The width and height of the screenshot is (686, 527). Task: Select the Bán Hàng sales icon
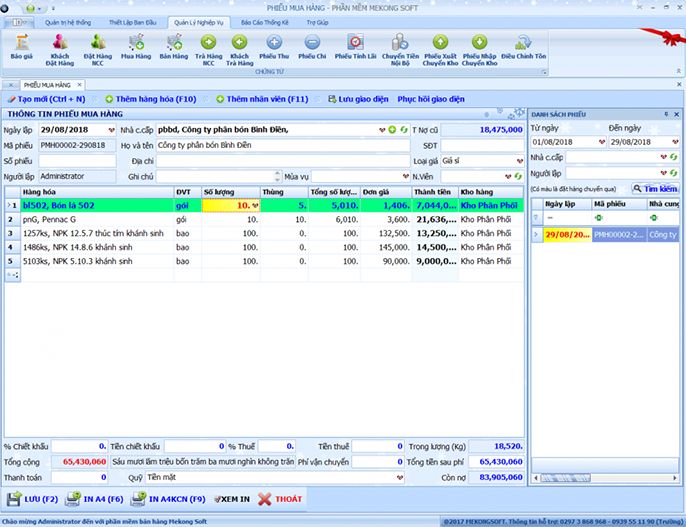pyautogui.click(x=173, y=42)
